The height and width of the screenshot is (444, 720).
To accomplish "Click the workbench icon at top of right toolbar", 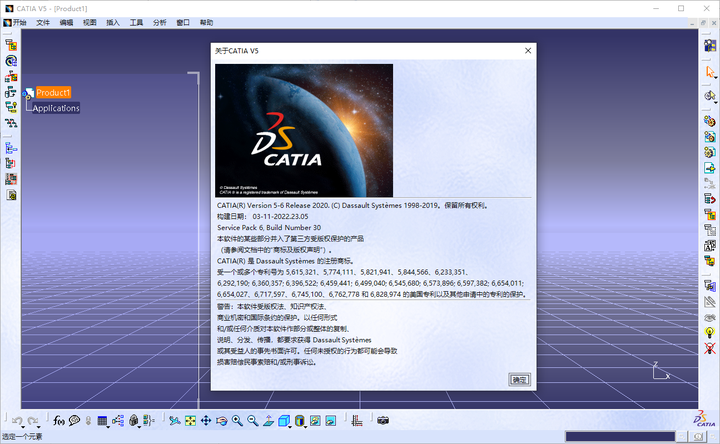I will 710,45.
